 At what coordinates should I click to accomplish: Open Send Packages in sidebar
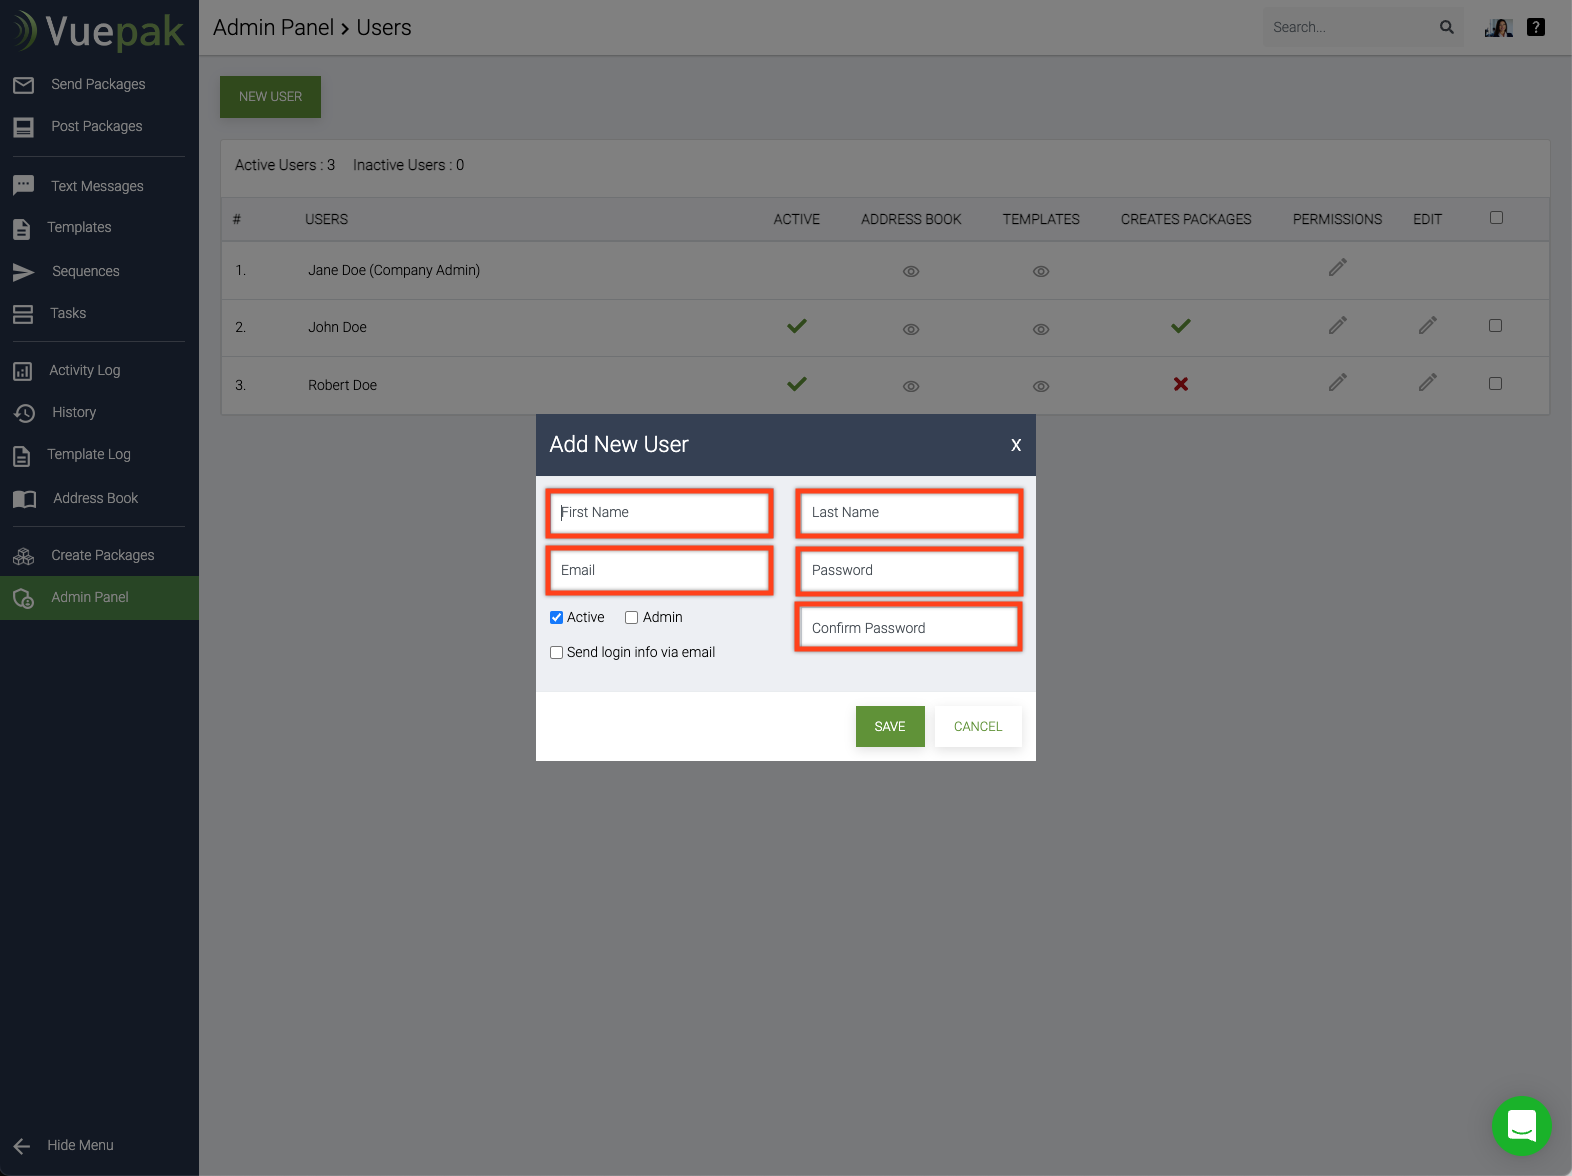pos(98,84)
